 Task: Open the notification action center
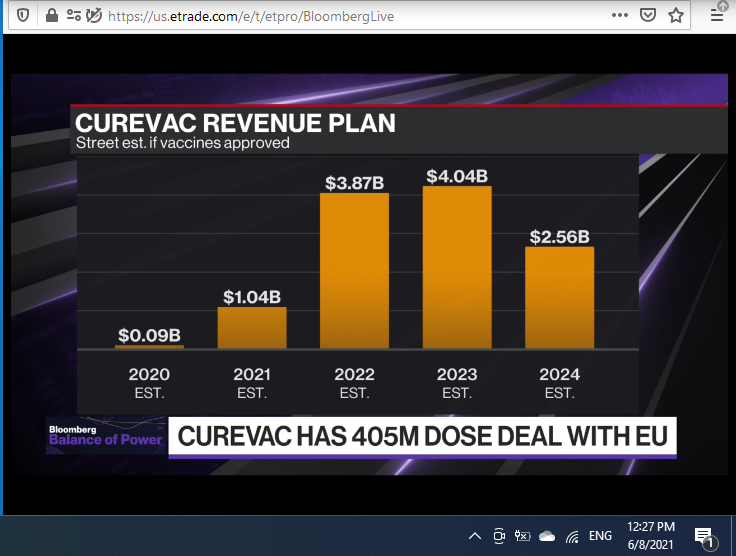[705, 537]
